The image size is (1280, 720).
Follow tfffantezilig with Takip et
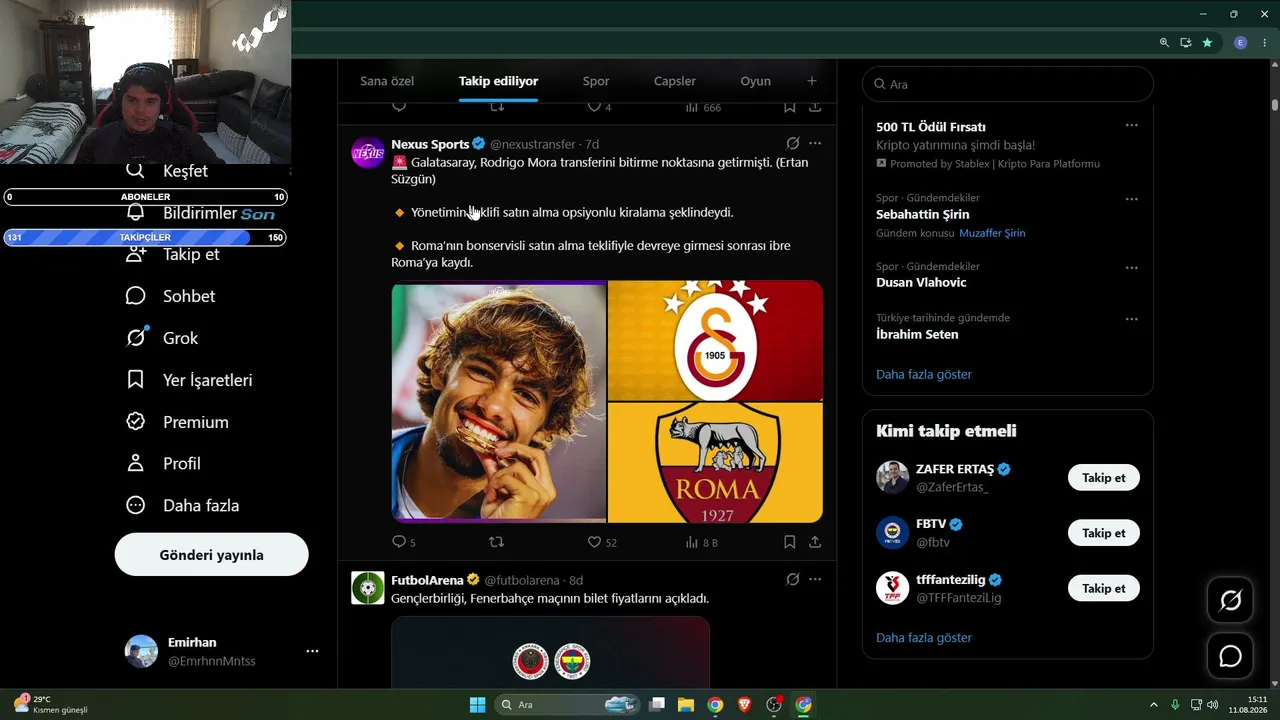1103,588
